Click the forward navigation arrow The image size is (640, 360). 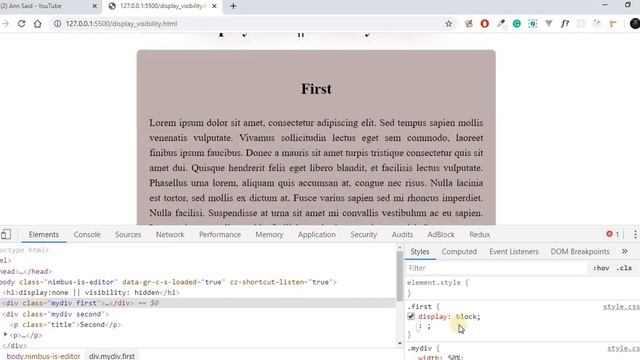click(5, 24)
